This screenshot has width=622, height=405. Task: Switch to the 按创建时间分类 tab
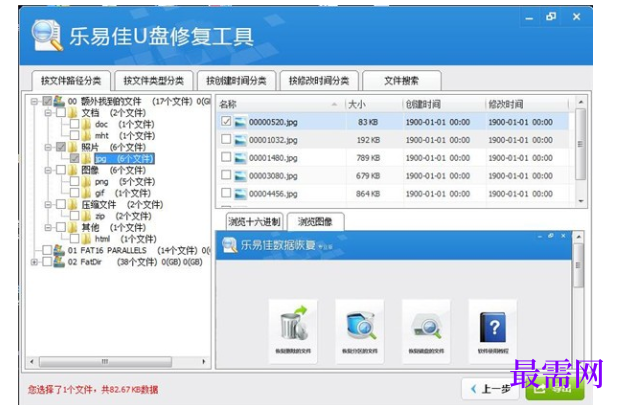click(x=236, y=81)
